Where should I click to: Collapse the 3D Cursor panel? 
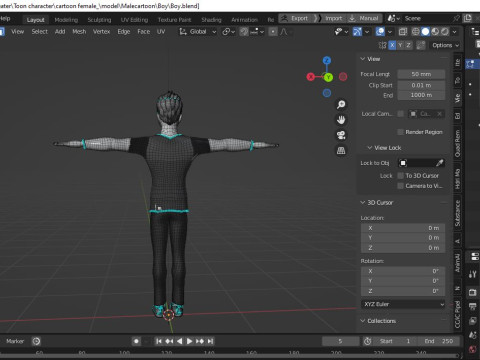[363, 203]
